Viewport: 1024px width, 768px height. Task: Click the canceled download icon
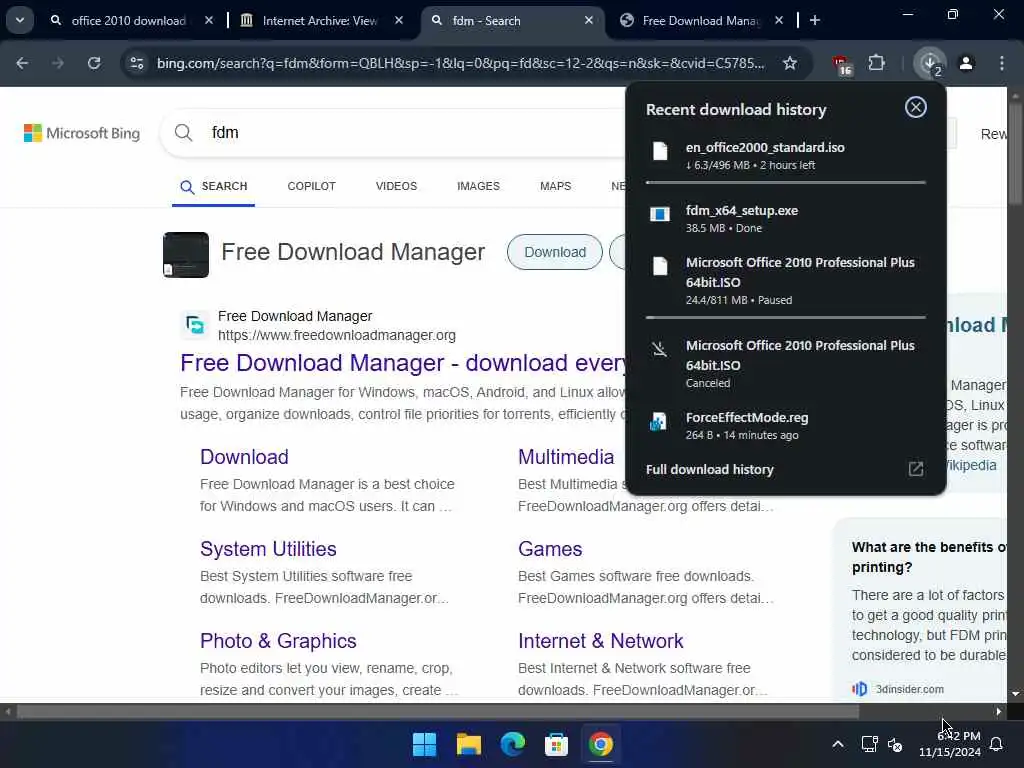coord(660,349)
